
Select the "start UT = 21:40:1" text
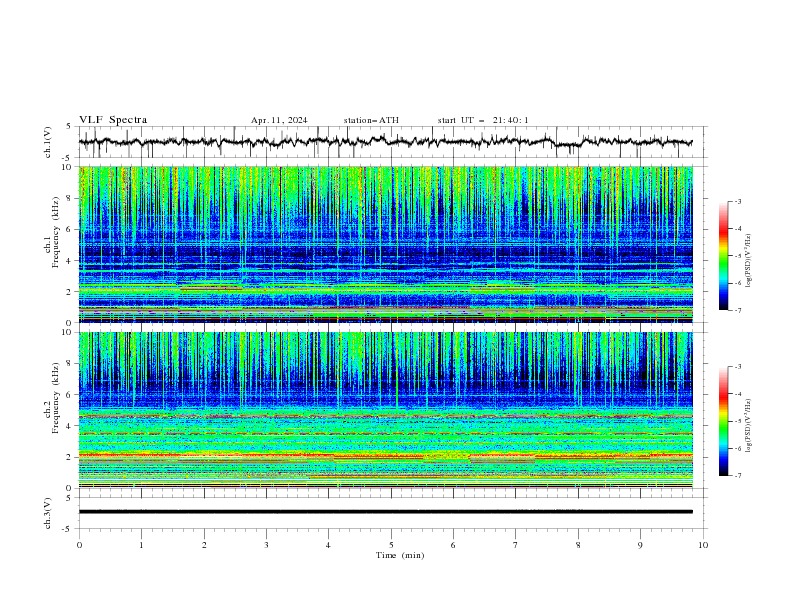tap(483, 120)
